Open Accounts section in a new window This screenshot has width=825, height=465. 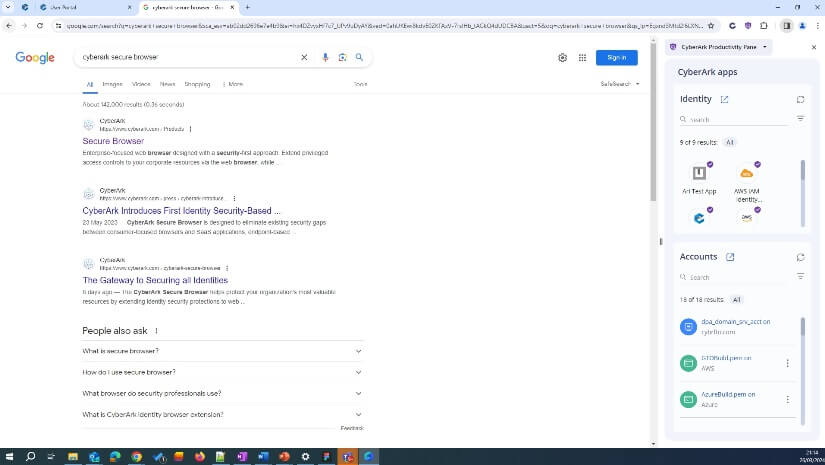pyautogui.click(x=730, y=257)
